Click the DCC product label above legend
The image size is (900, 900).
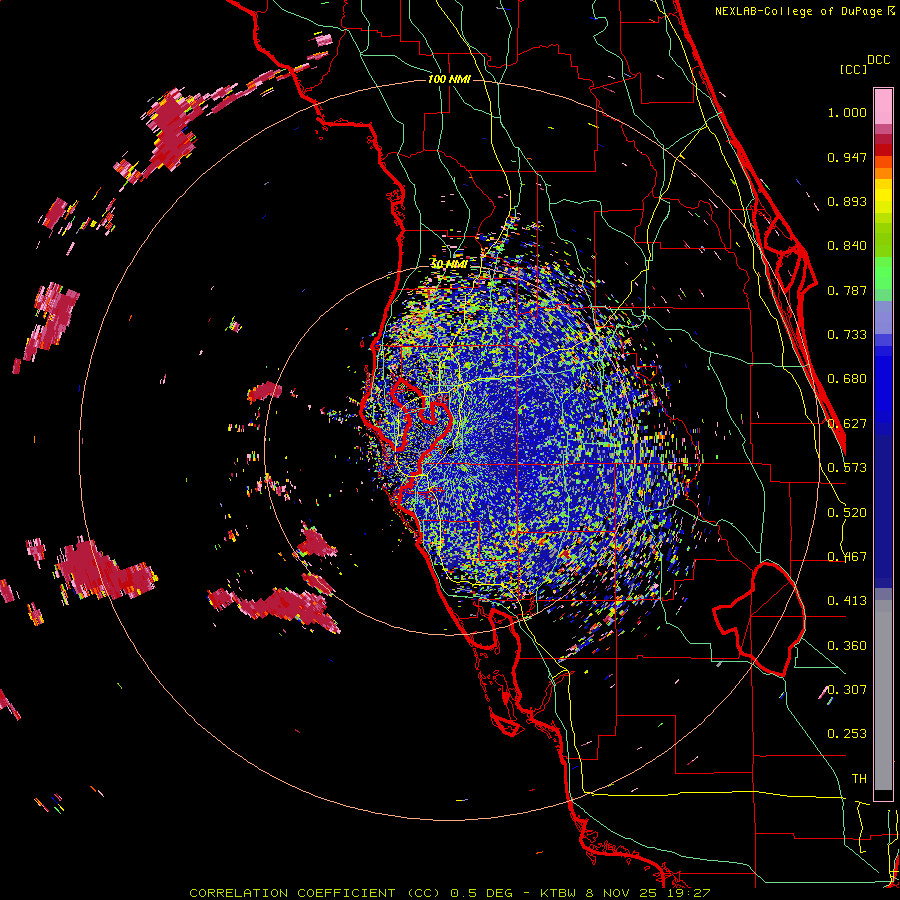pyautogui.click(x=878, y=60)
